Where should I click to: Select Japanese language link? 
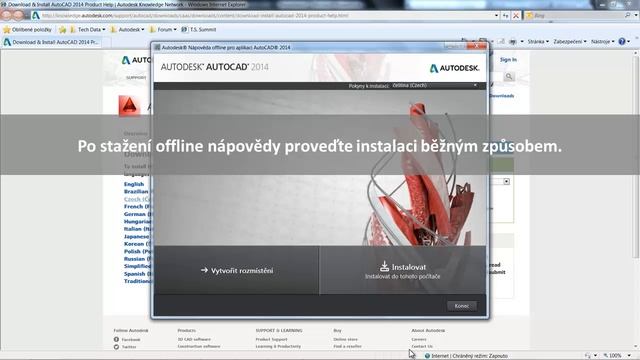[137, 236]
